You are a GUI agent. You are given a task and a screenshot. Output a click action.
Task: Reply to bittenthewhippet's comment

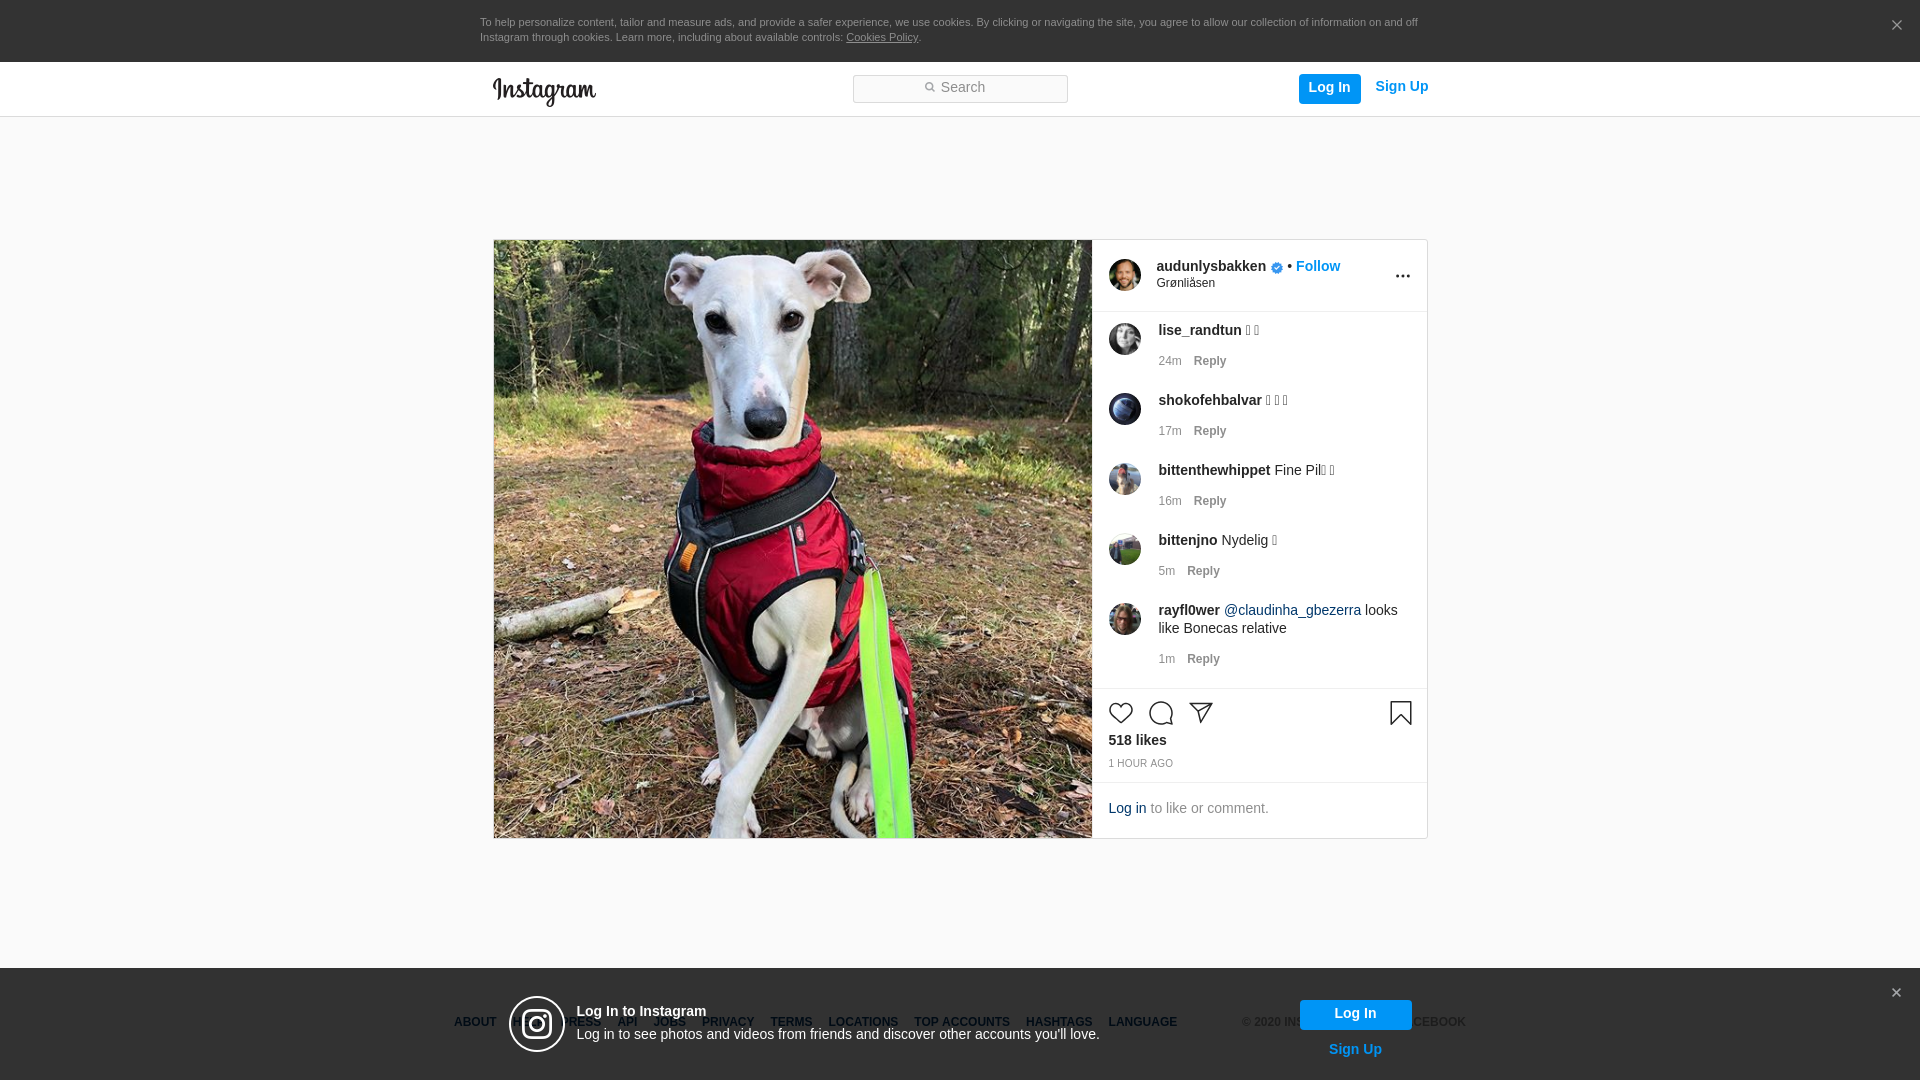pyautogui.click(x=1210, y=501)
